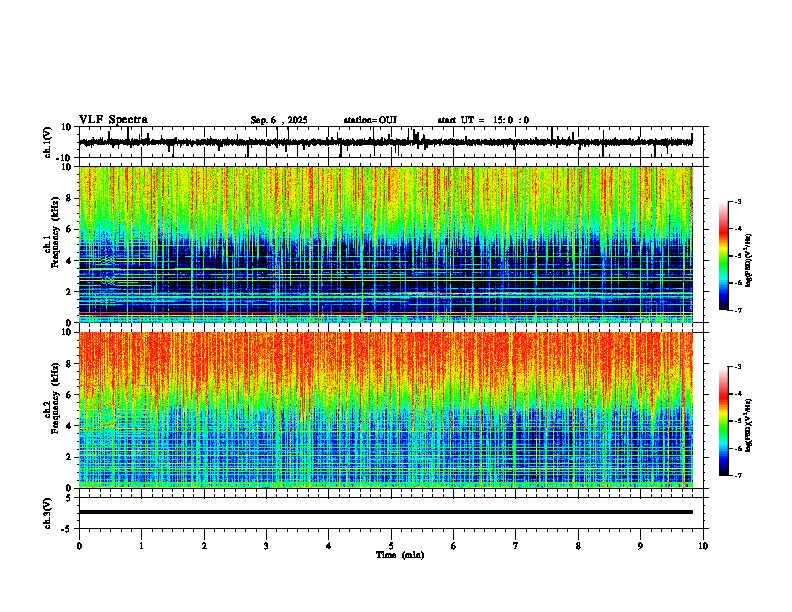Screen dimensions: 792x612
Task: Click the "-5" tick on ch.3(V) axis
Action: (x=67, y=529)
